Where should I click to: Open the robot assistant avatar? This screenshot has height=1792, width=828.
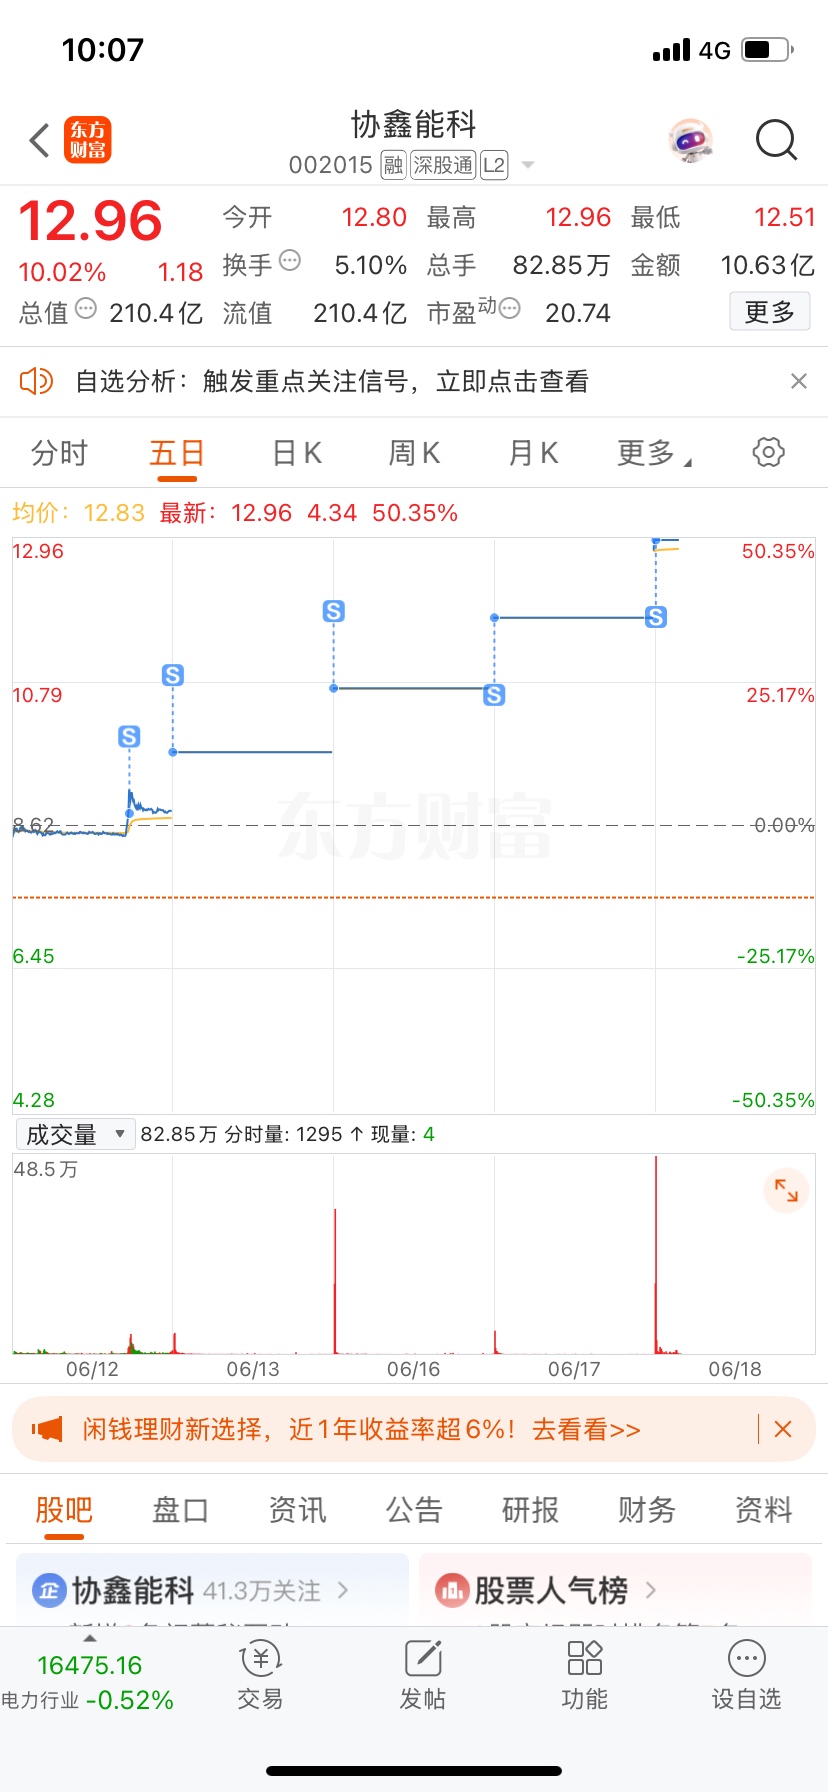pos(690,141)
